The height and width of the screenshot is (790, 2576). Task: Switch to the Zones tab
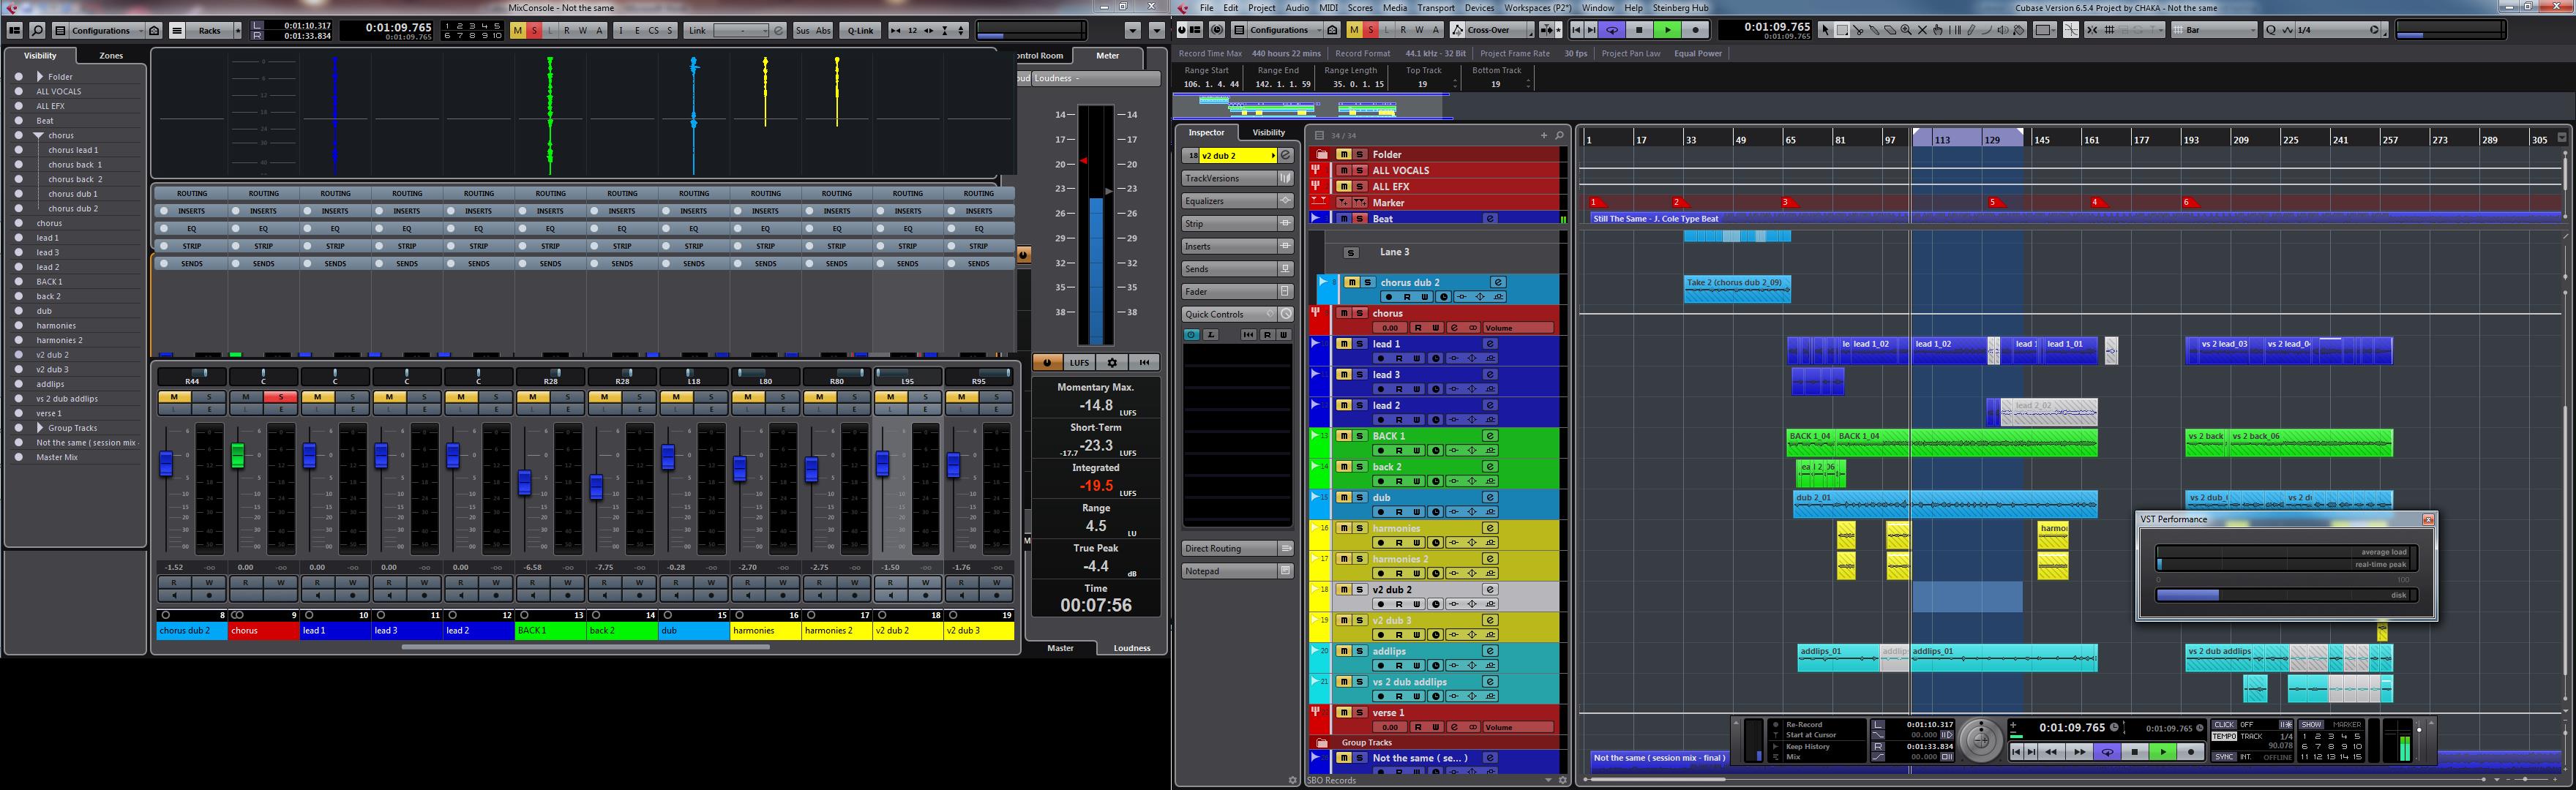point(111,55)
